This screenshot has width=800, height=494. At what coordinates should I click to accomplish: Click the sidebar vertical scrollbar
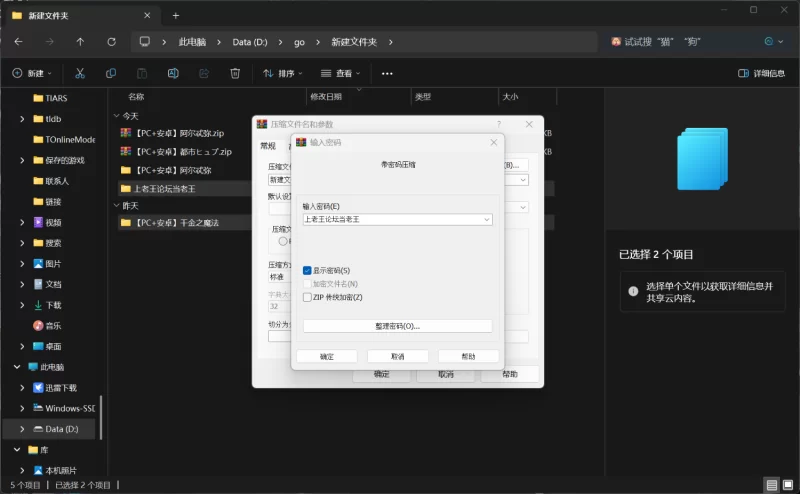coord(101,417)
